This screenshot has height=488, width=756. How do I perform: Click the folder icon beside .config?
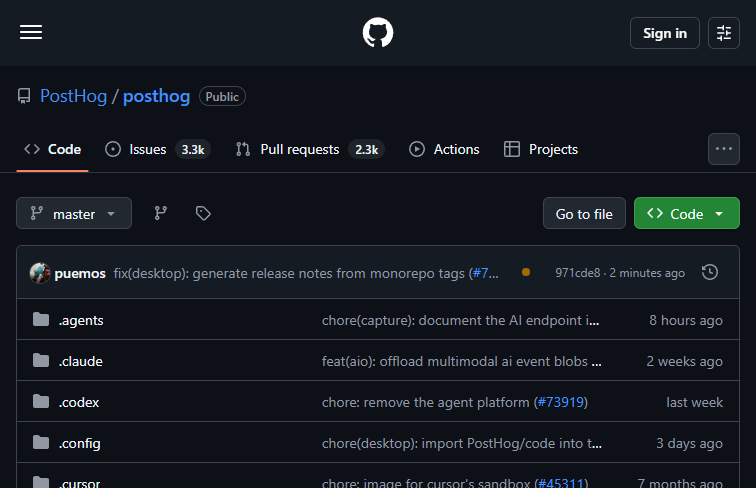click(x=41, y=442)
